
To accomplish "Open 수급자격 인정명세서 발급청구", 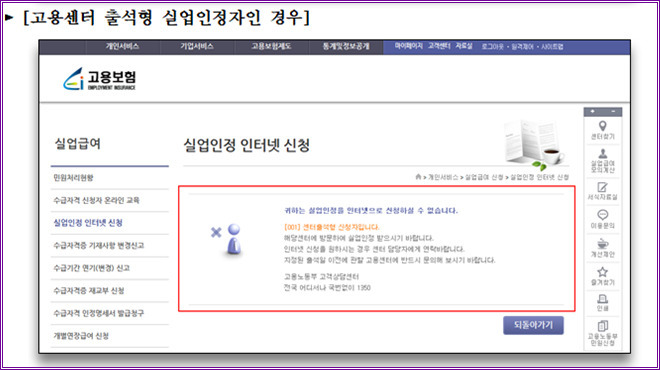I will pos(98,313).
